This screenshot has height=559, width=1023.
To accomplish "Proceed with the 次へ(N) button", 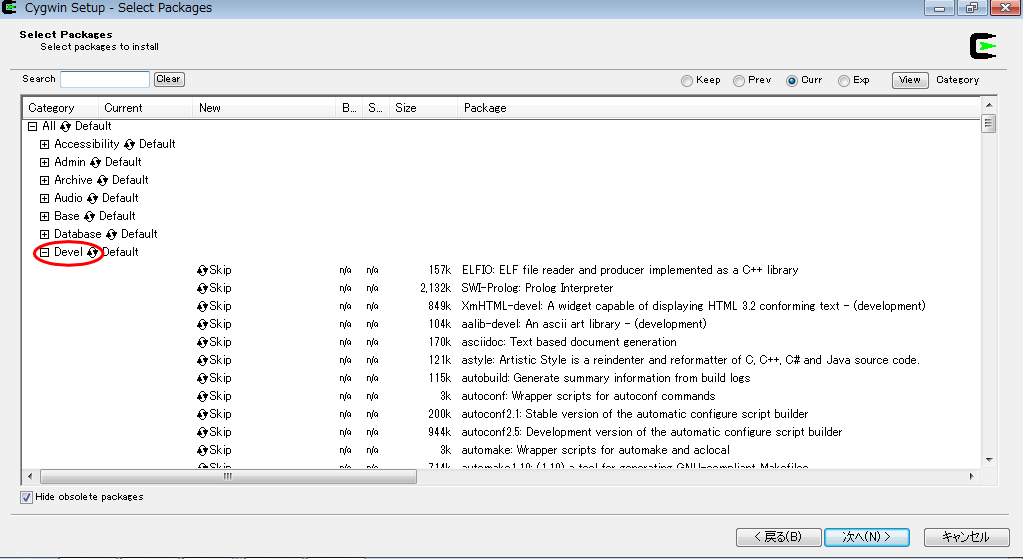I will coord(866,537).
